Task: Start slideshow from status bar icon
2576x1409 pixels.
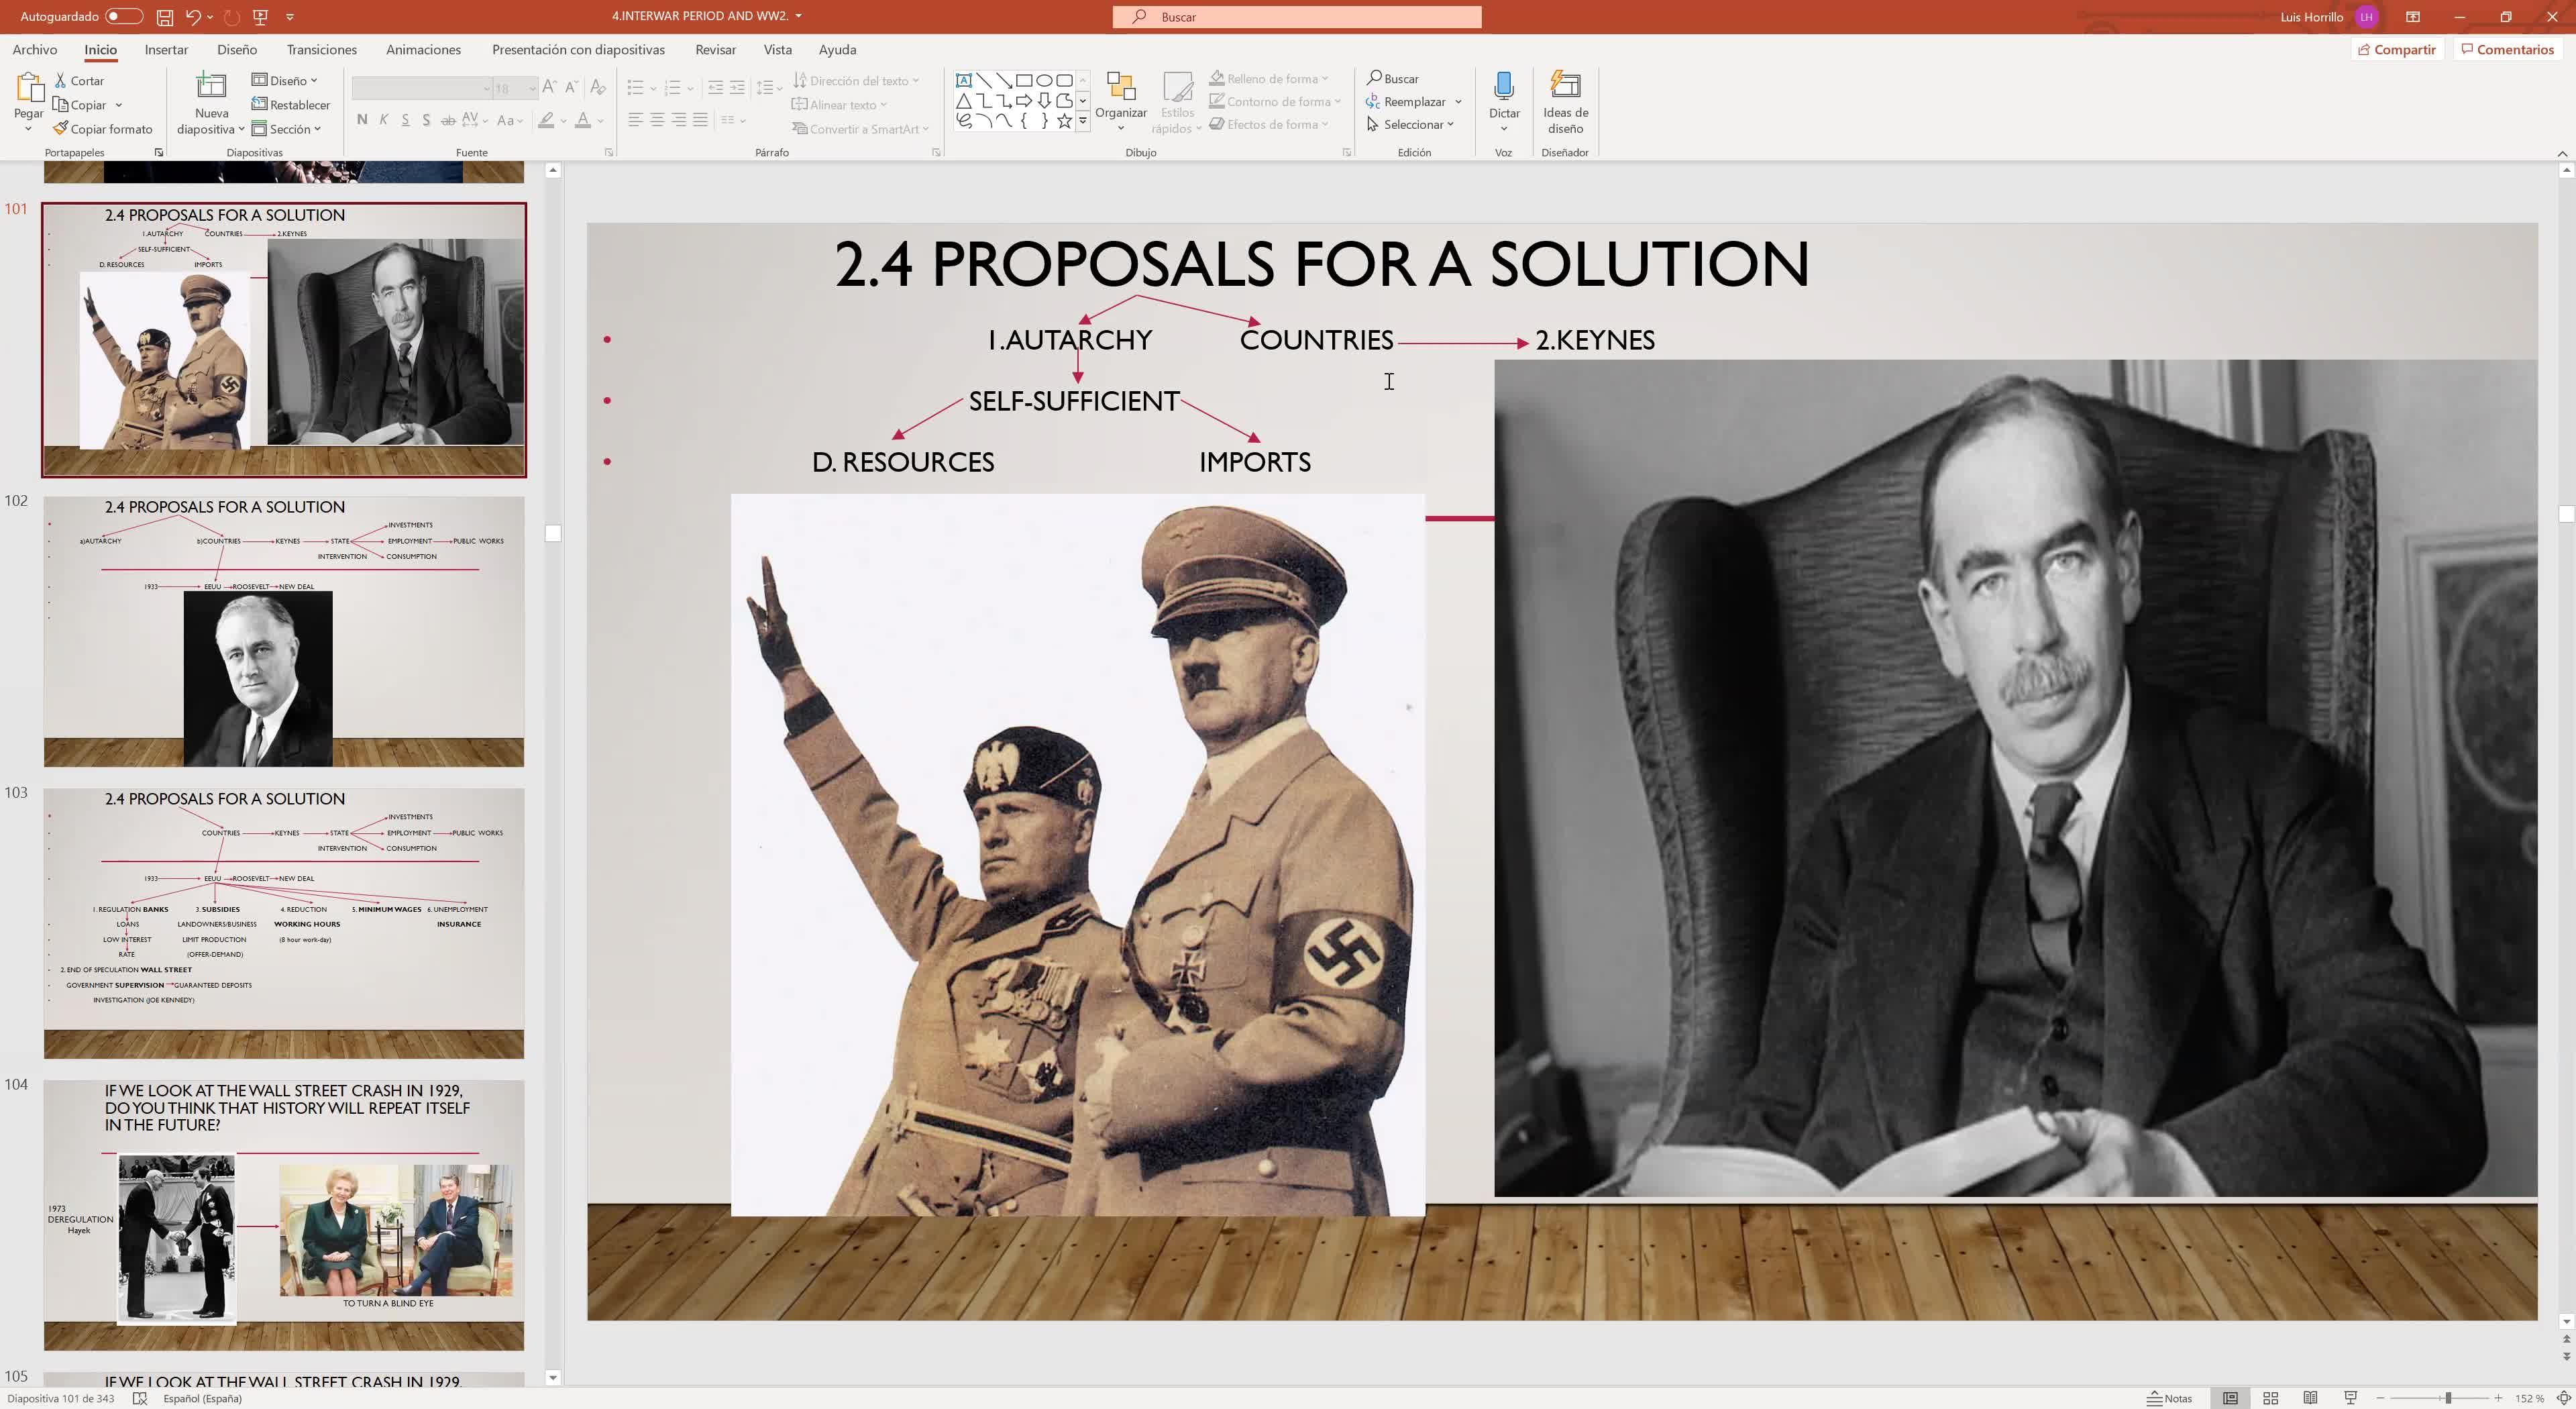Action: click(x=2350, y=1398)
